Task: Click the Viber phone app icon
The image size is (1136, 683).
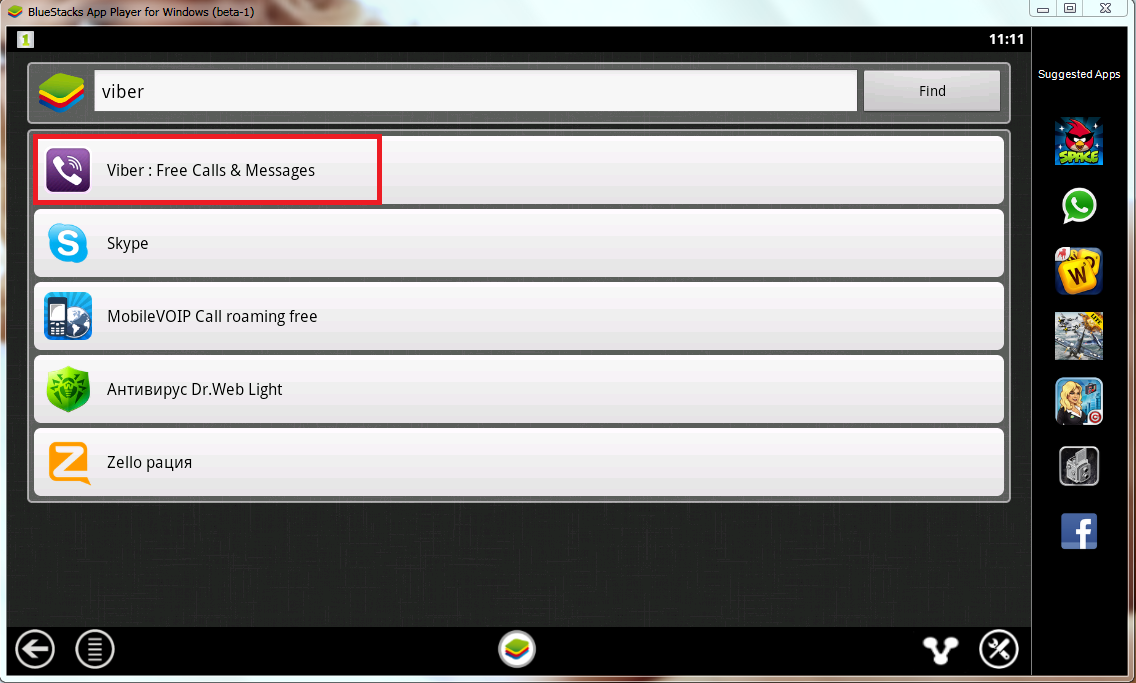Action: (x=68, y=170)
